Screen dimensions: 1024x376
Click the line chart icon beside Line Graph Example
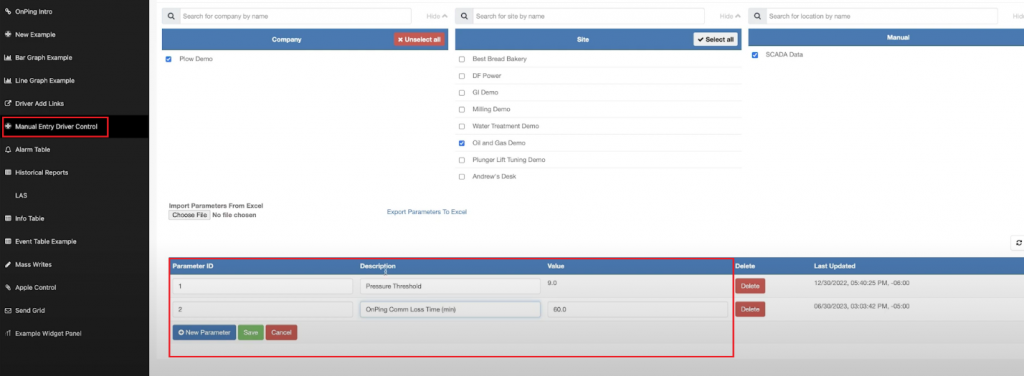[8, 81]
